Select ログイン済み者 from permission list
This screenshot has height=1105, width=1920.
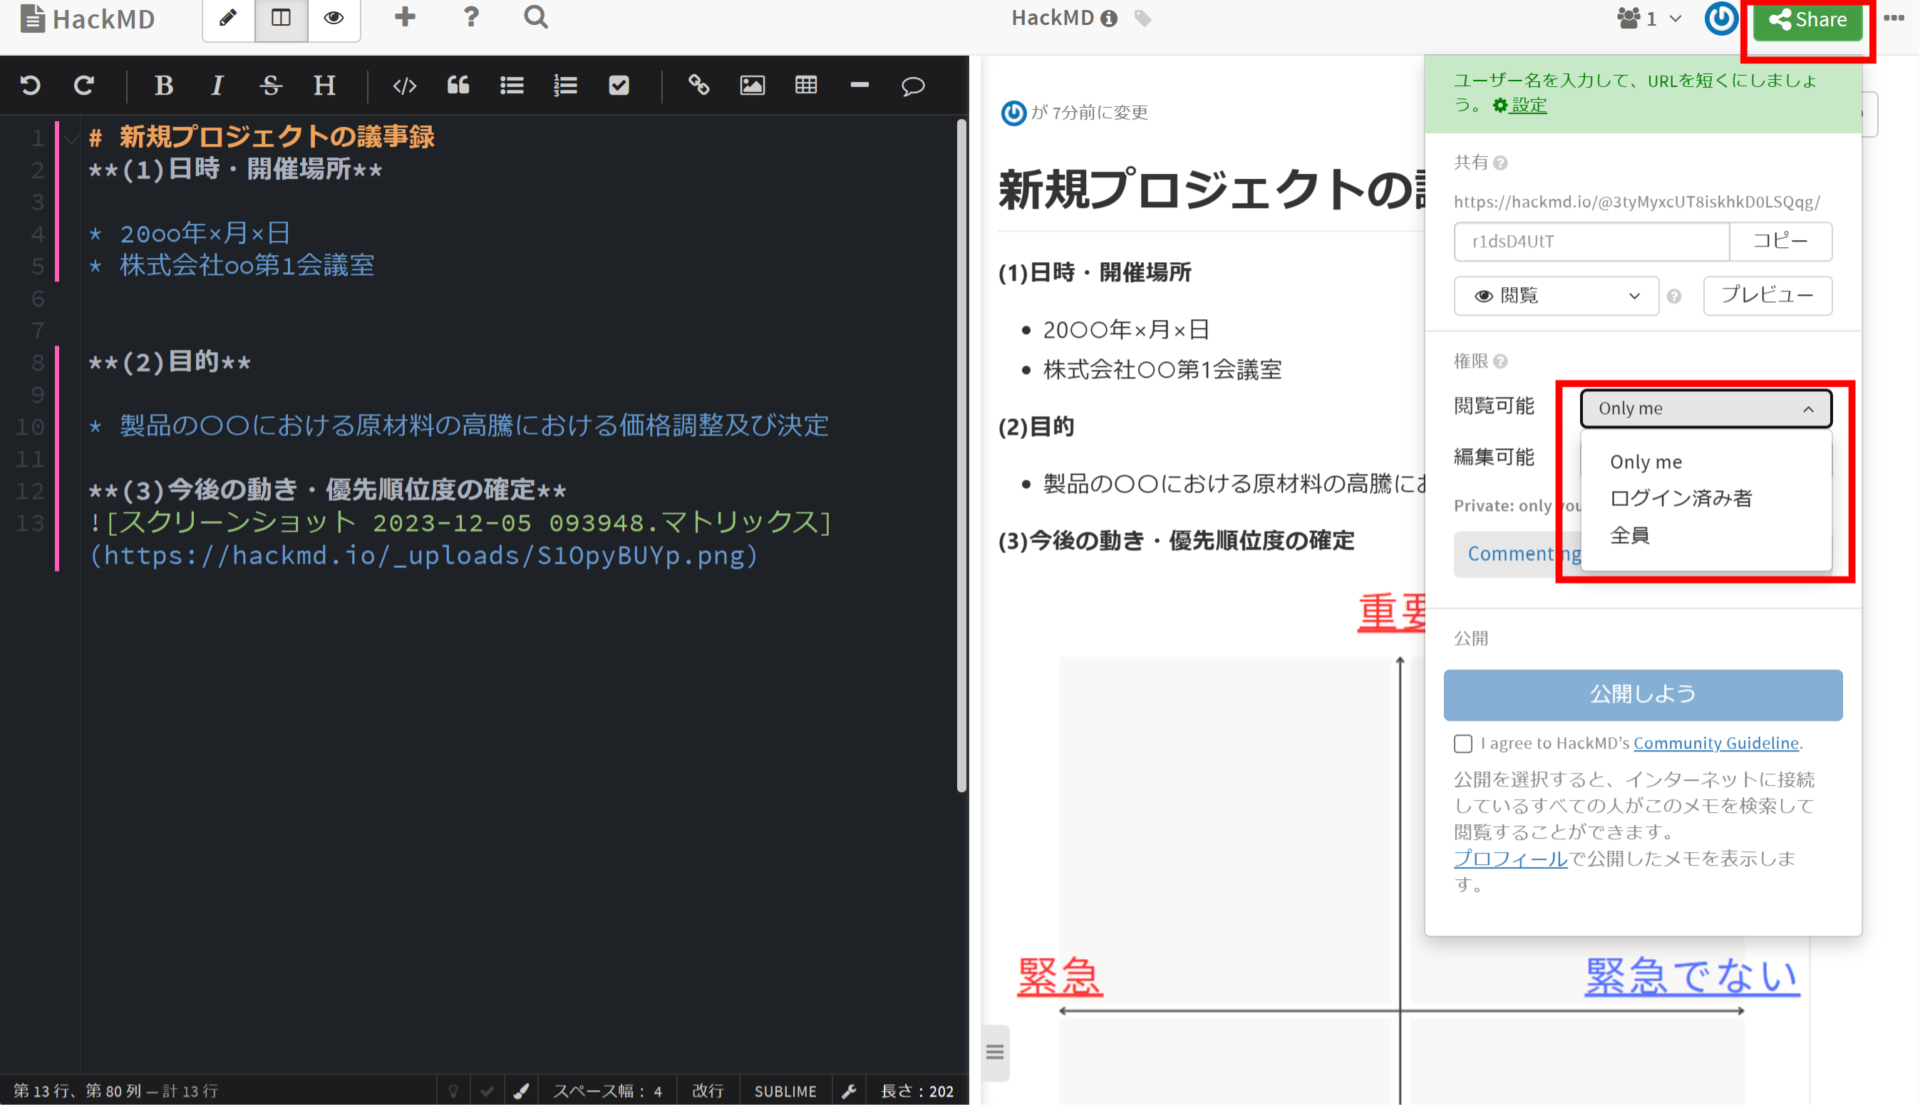(1680, 498)
